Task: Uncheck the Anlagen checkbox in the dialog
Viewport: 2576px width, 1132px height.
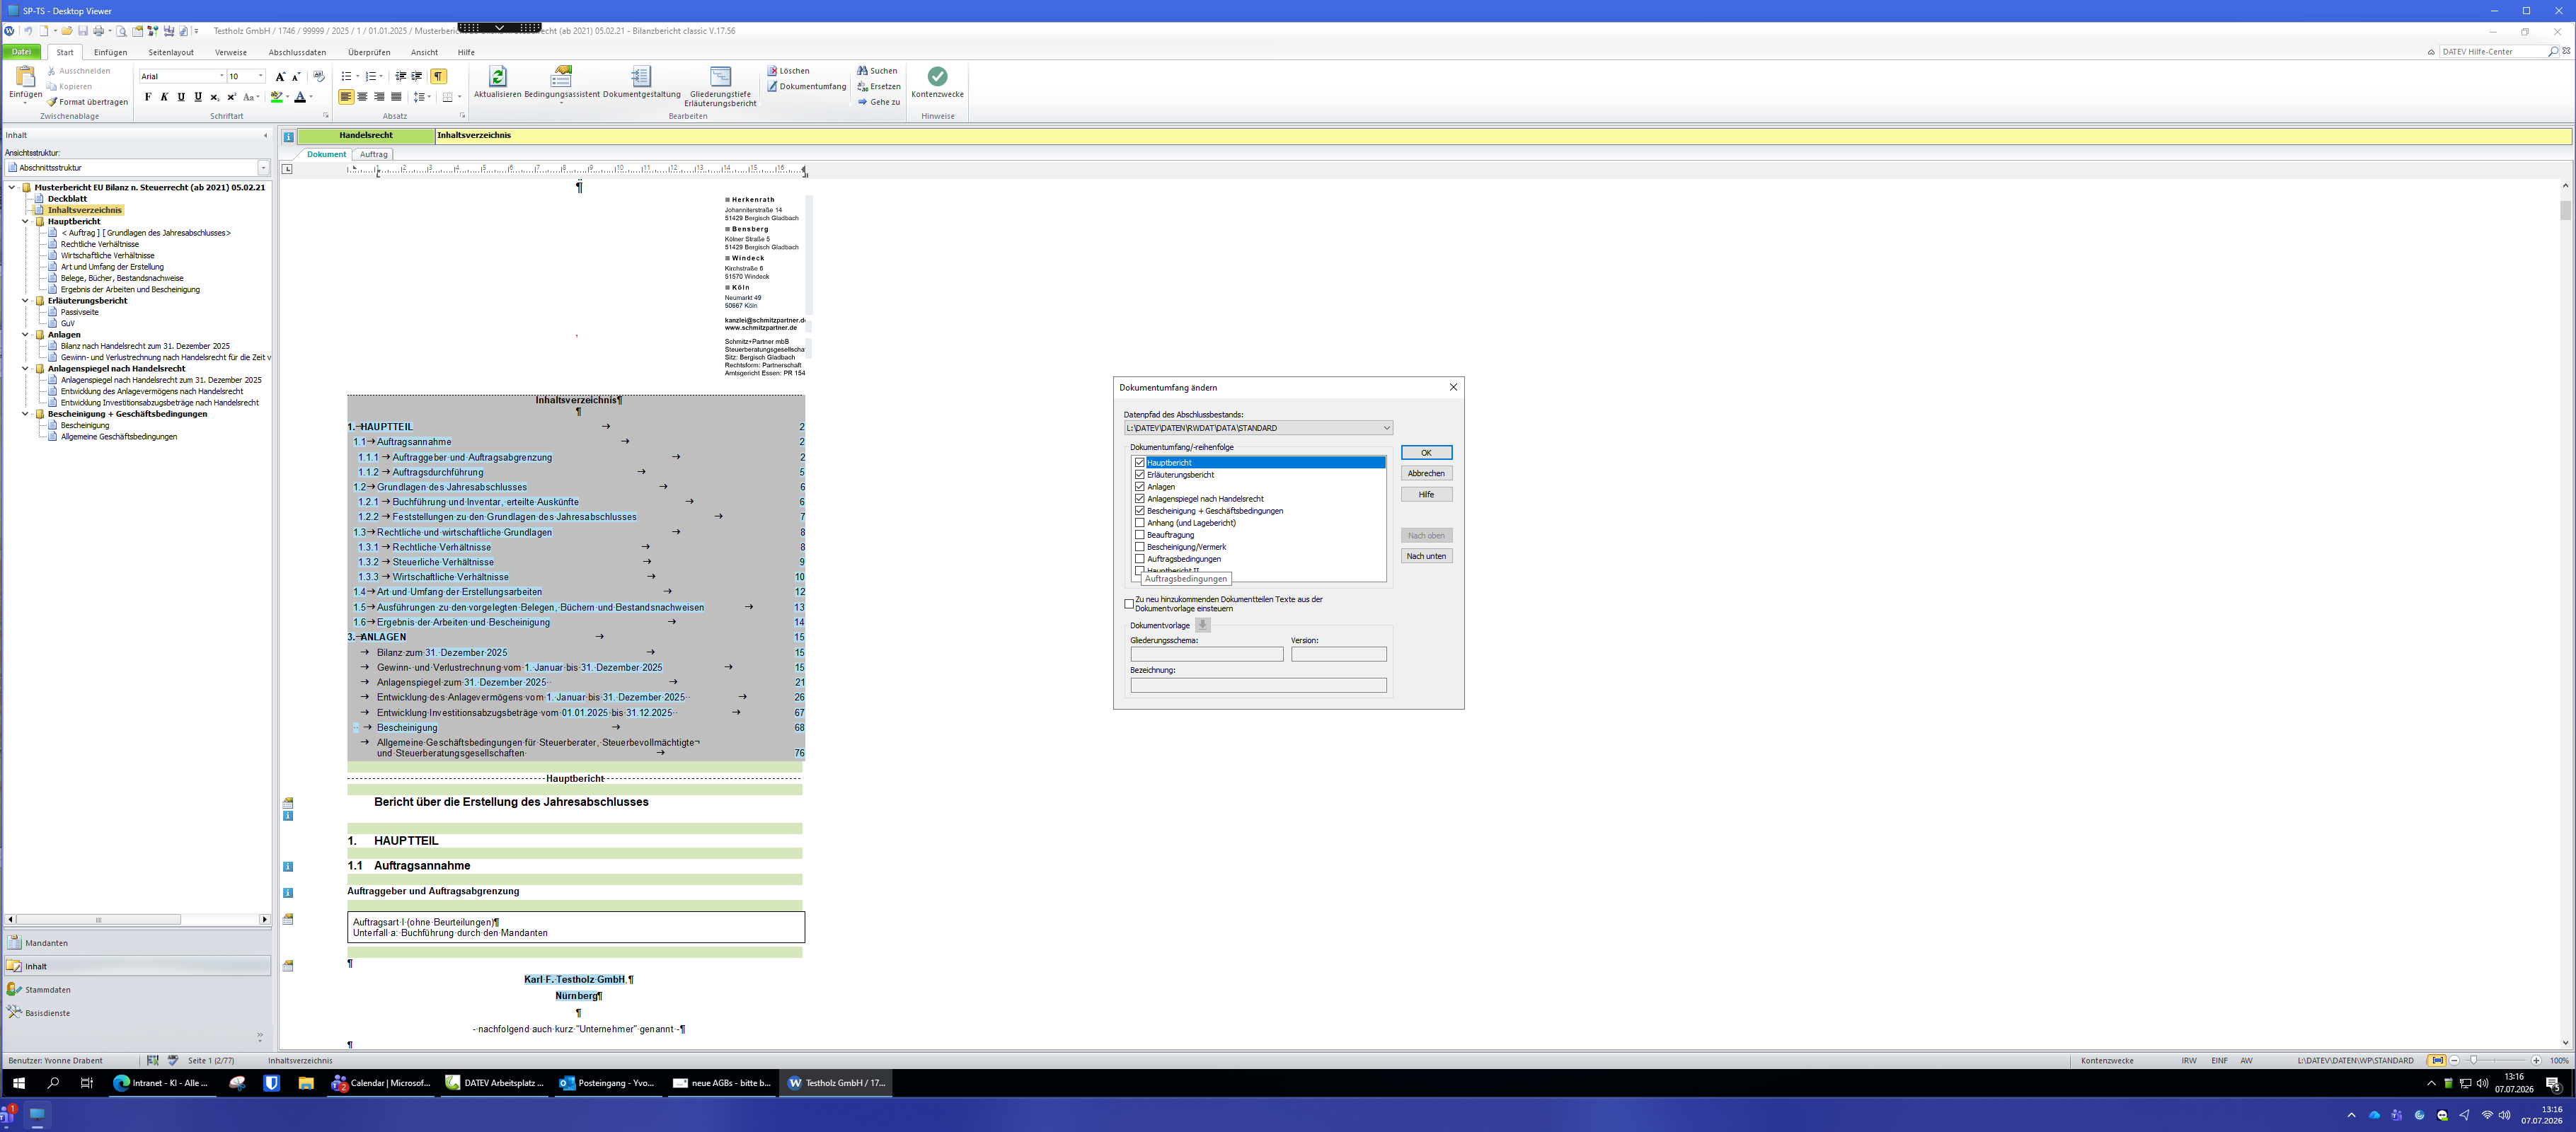Action: (1140, 487)
